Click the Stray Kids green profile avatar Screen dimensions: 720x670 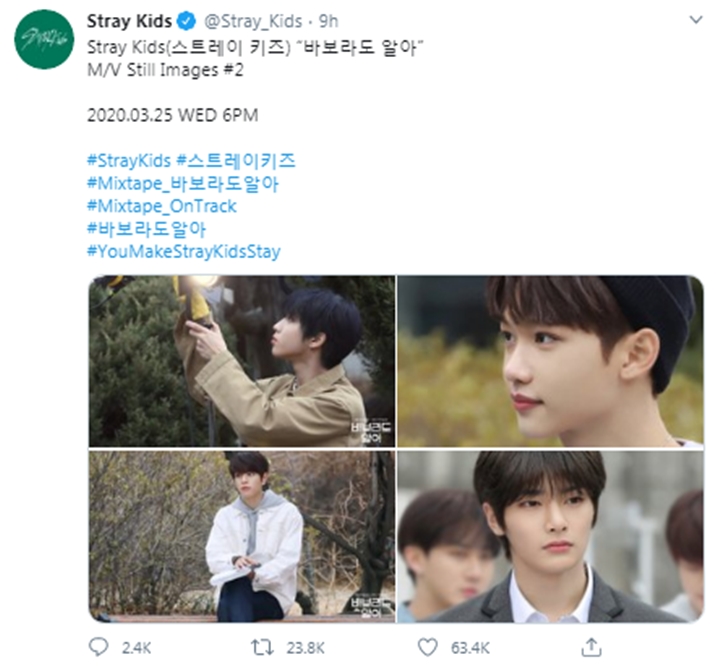point(44,39)
